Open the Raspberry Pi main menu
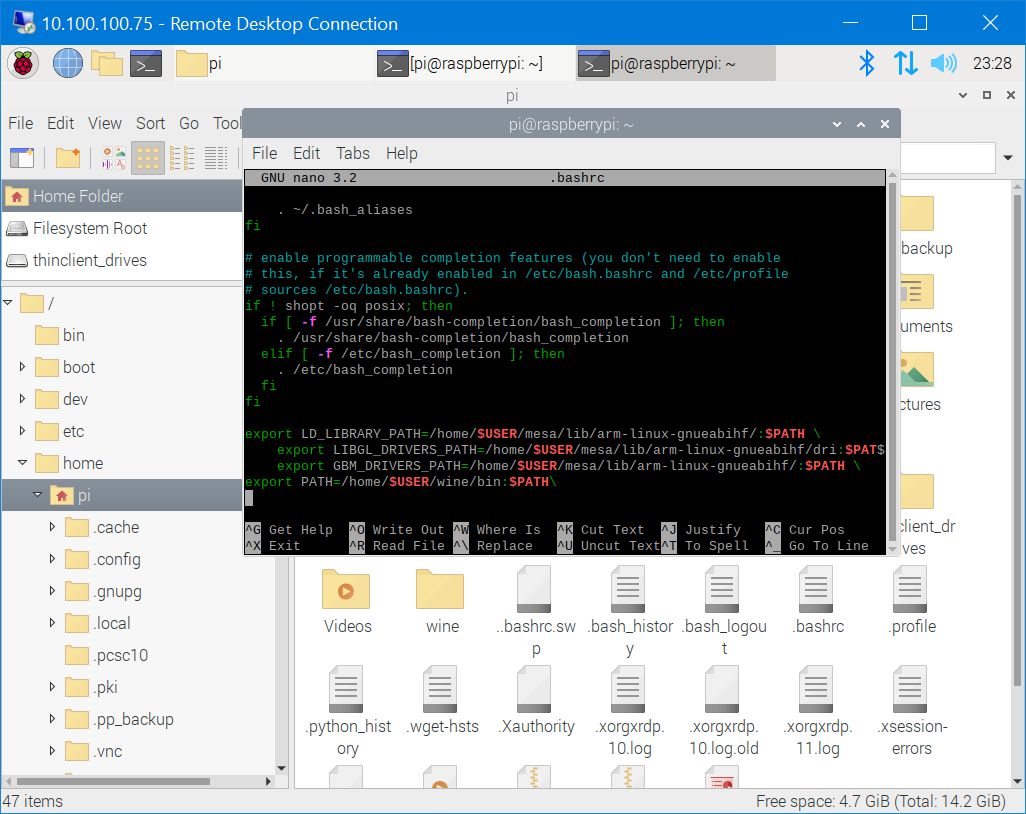 pos(23,63)
